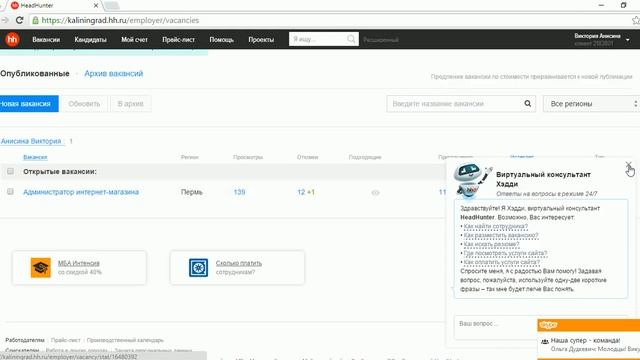Screen dimensions: 640x360
Task: Check the 'Открытые вакансии' select-all checkbox
Action: (10, 171)
